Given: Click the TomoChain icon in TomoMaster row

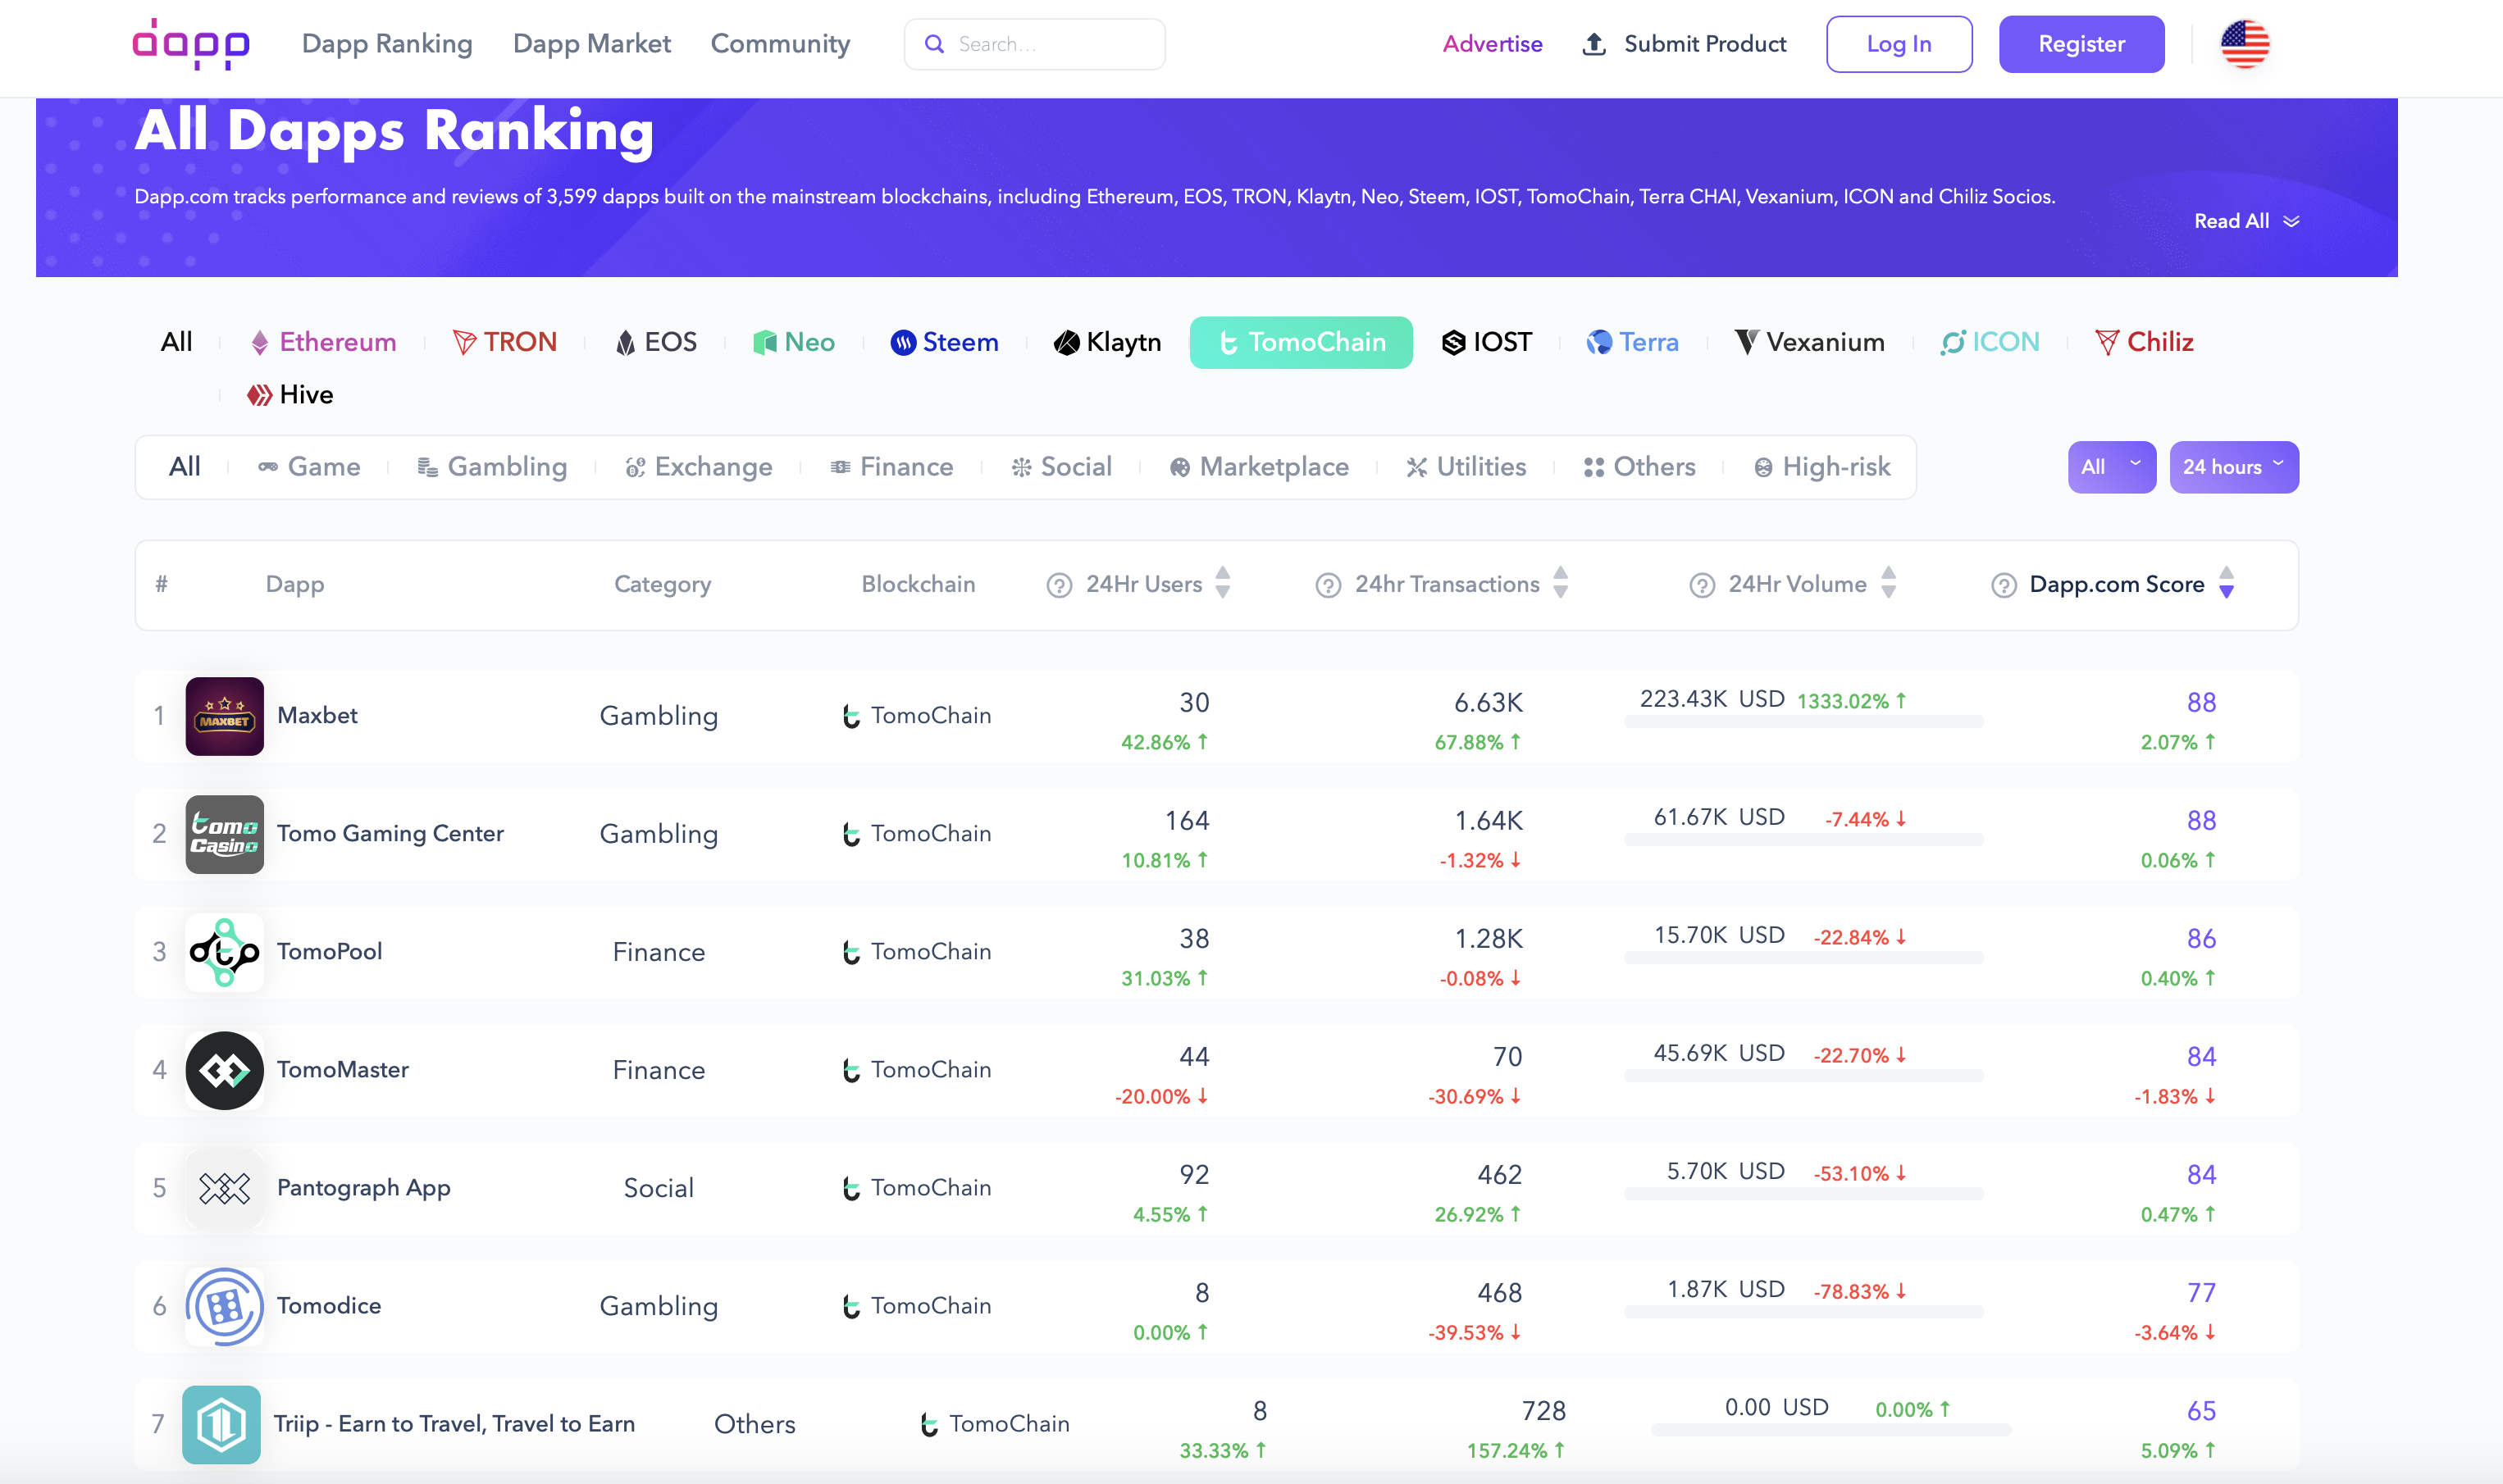Looking at the screenshot, I should coord(851,1070).
